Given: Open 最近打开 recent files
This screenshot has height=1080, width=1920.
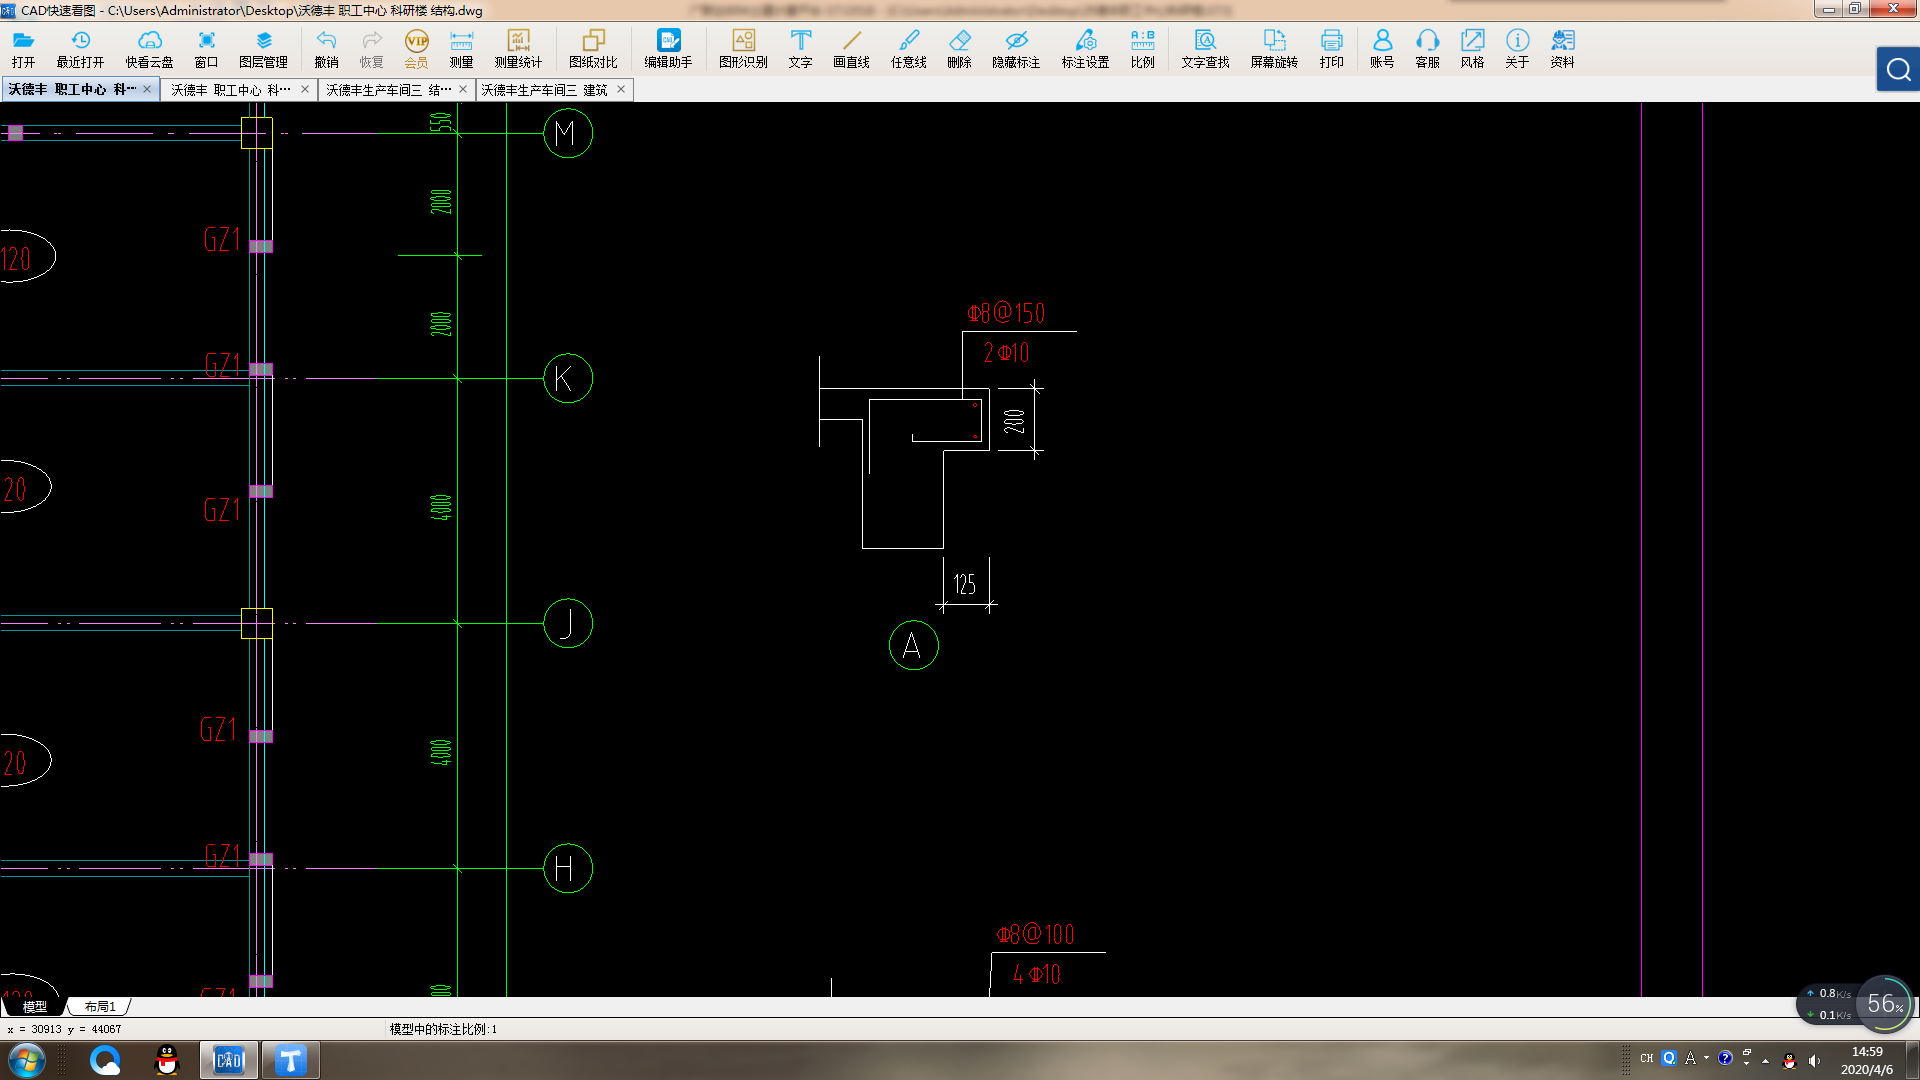Looking at the screenshot, I should pyautogui.click(x=80, y=47).
